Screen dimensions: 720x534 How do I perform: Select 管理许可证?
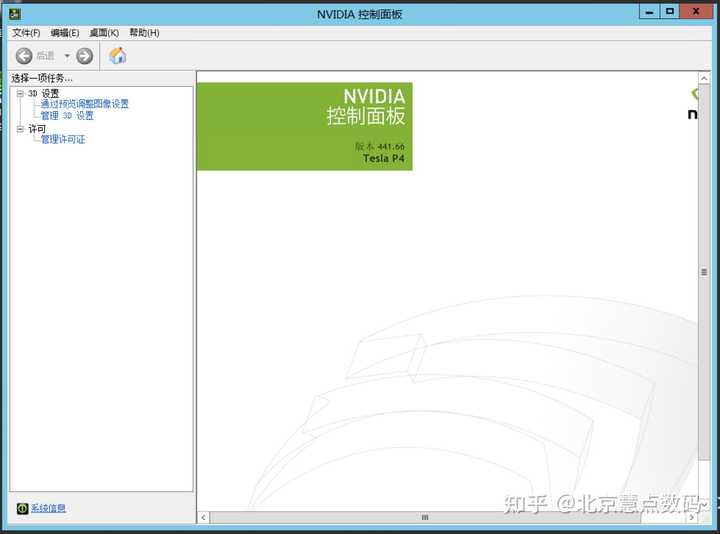(x=63, y=139)
